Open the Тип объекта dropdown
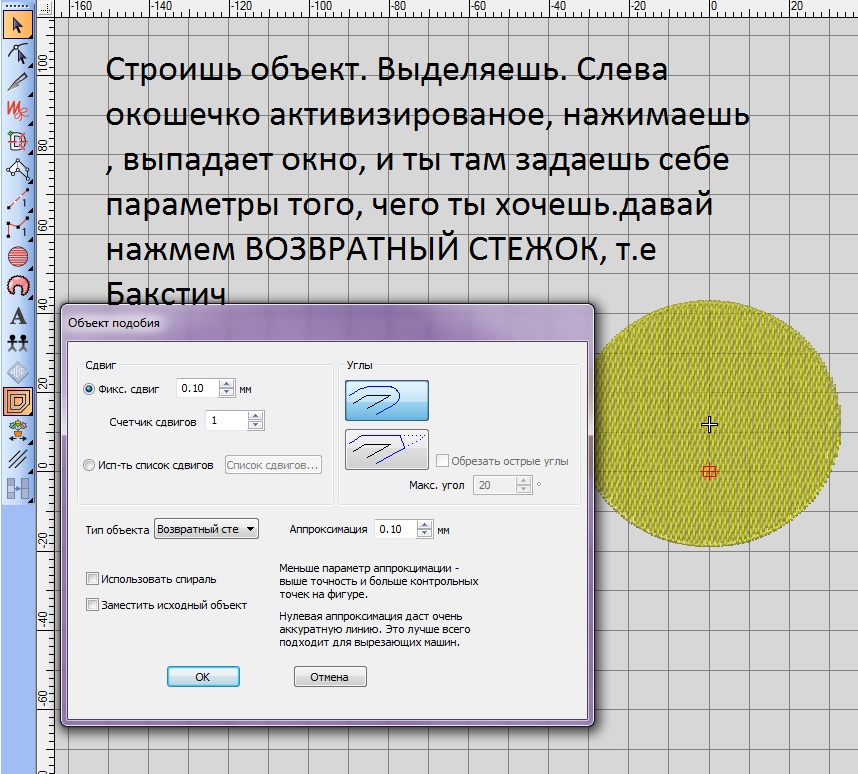 (207, 529)
